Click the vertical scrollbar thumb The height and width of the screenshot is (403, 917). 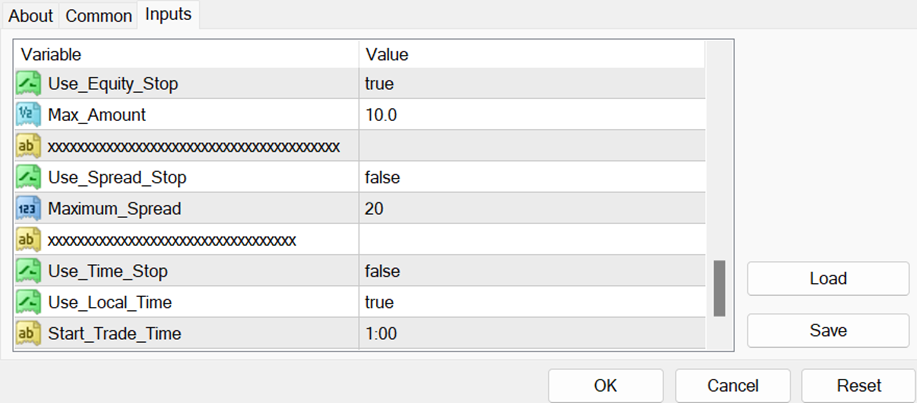[719, 289]
